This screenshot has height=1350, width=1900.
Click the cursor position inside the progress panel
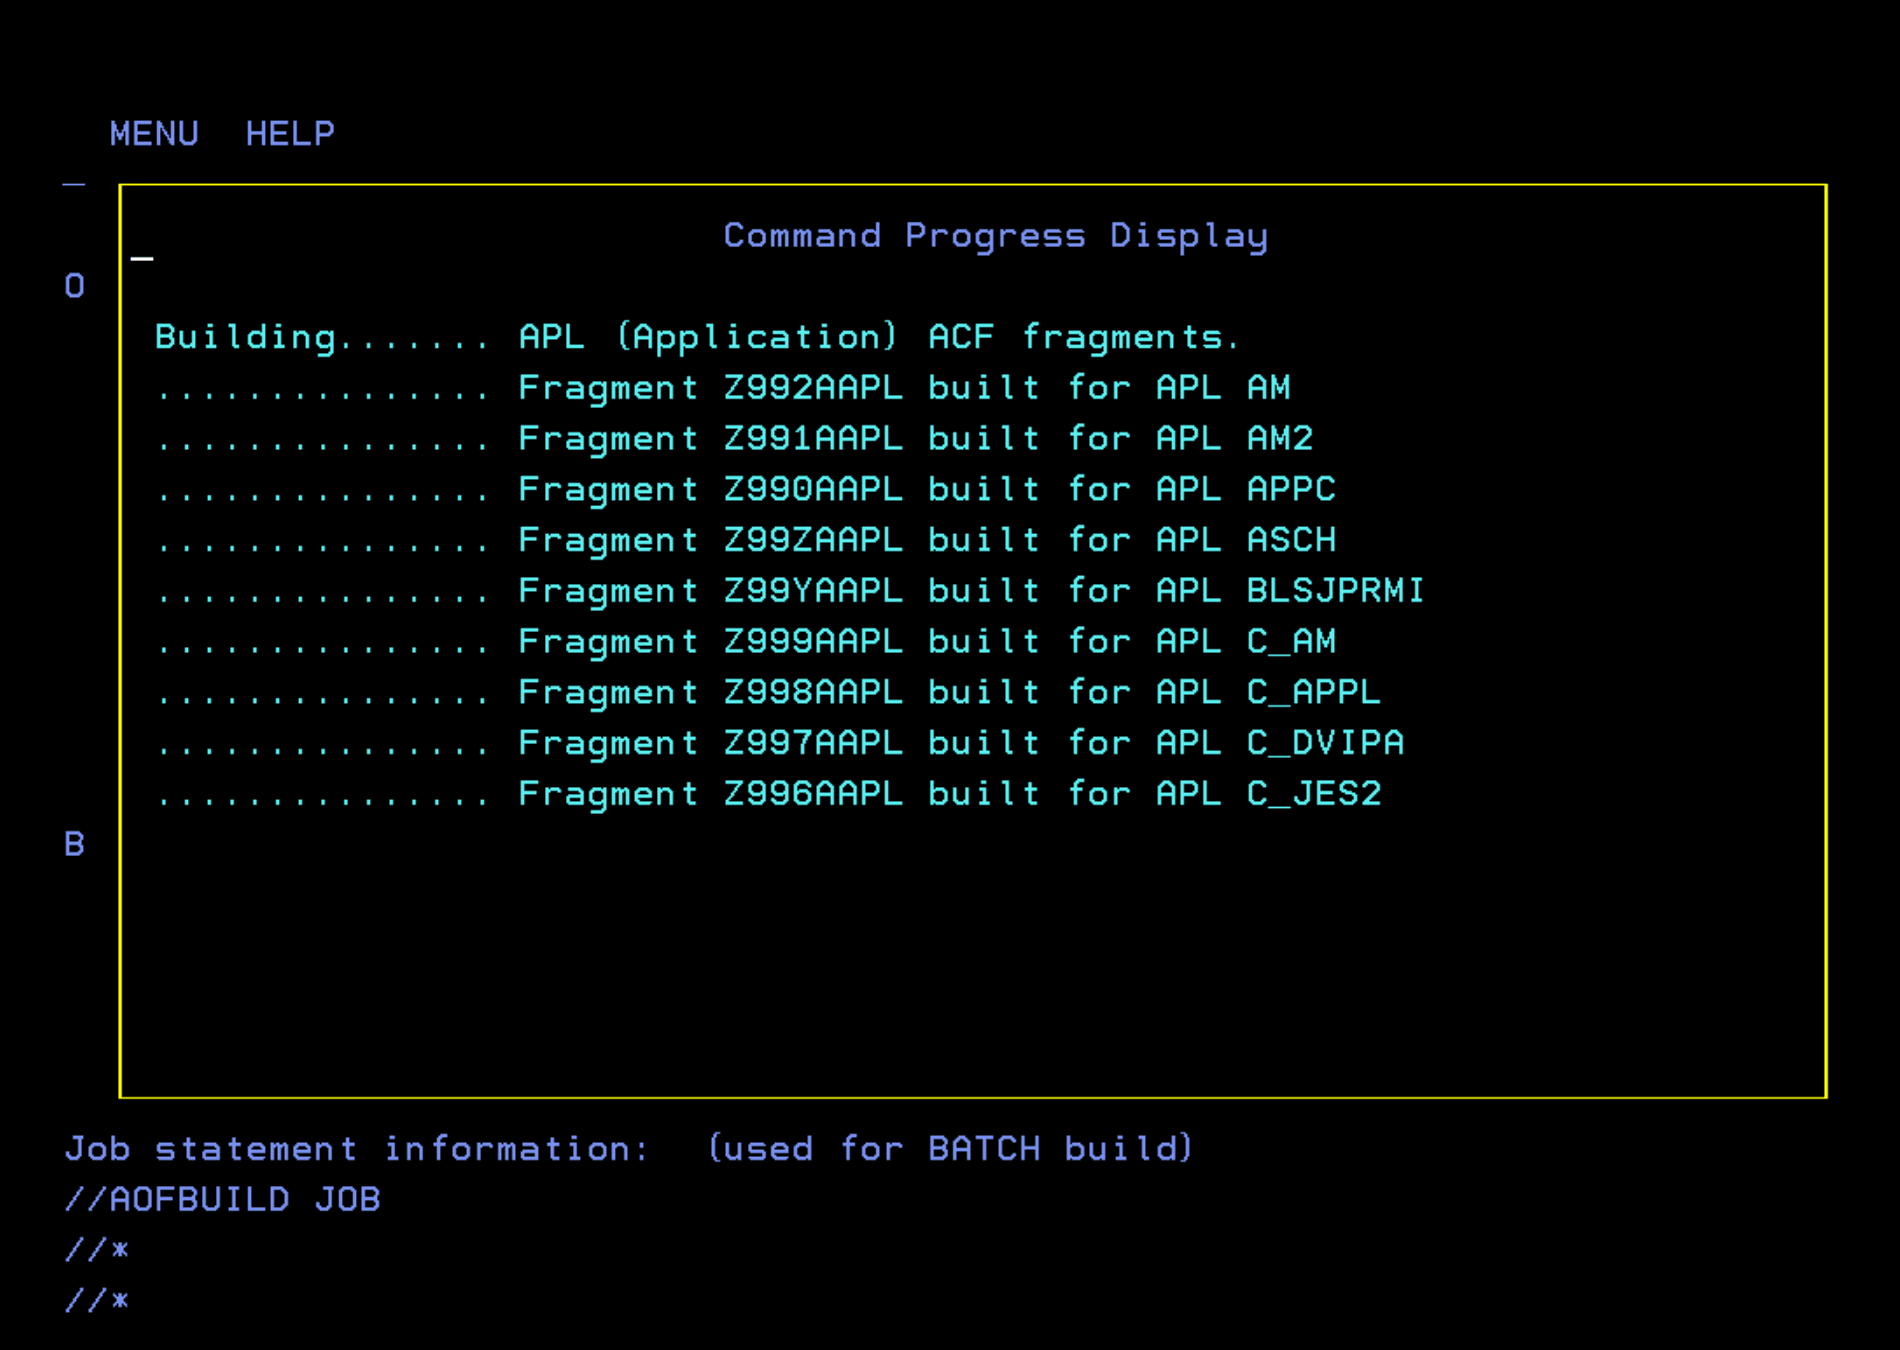click(140, 258)
